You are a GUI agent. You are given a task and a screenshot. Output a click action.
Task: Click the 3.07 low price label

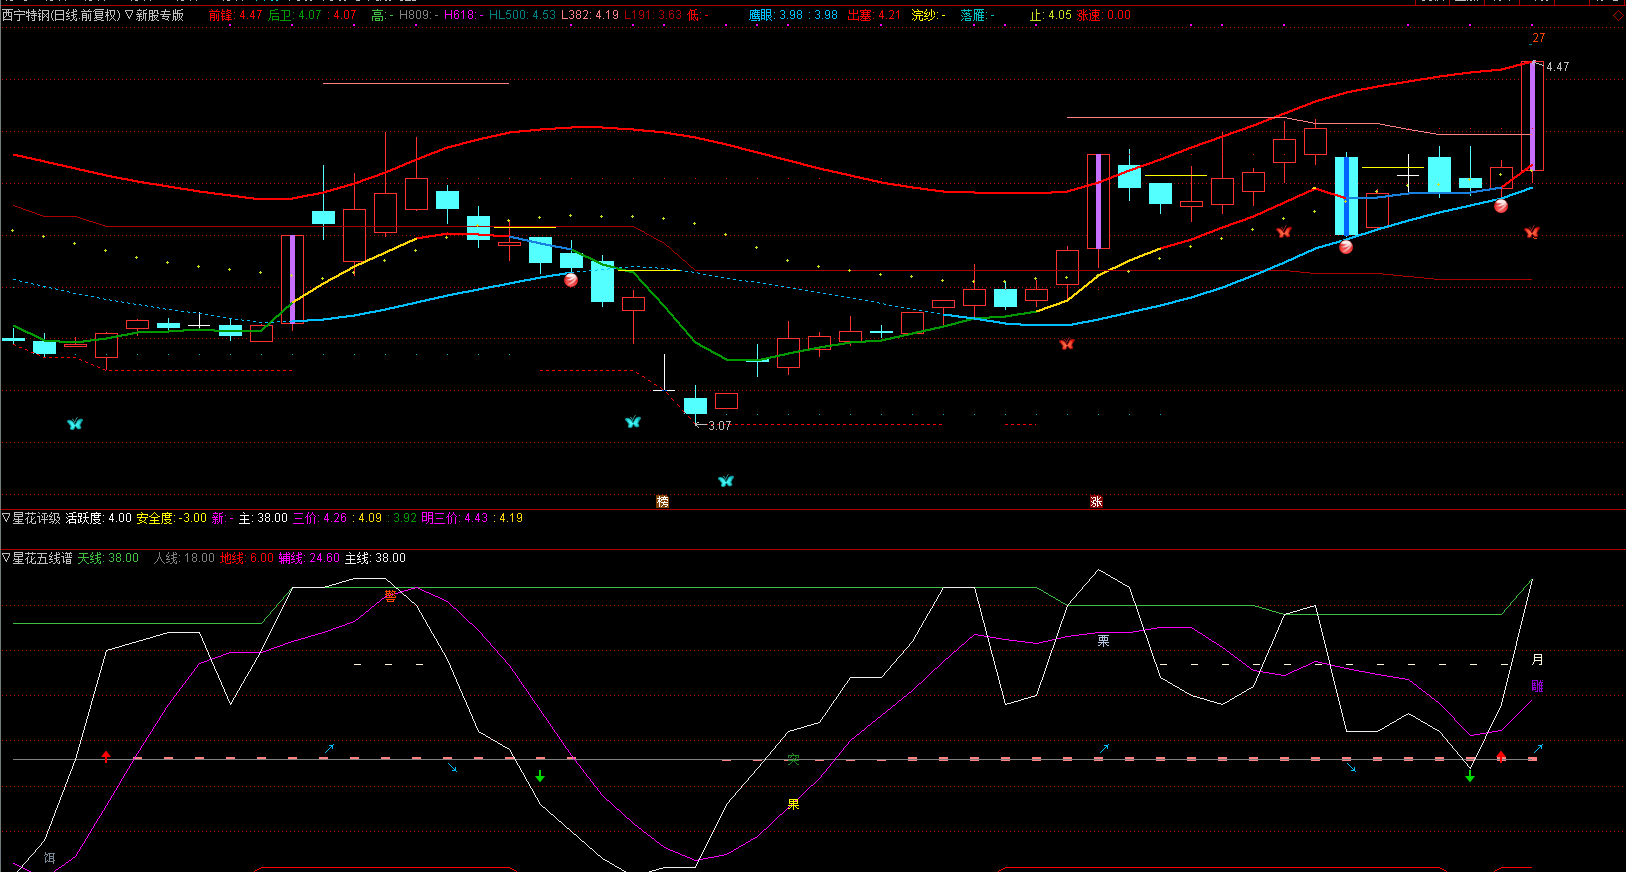pos(719,426)
